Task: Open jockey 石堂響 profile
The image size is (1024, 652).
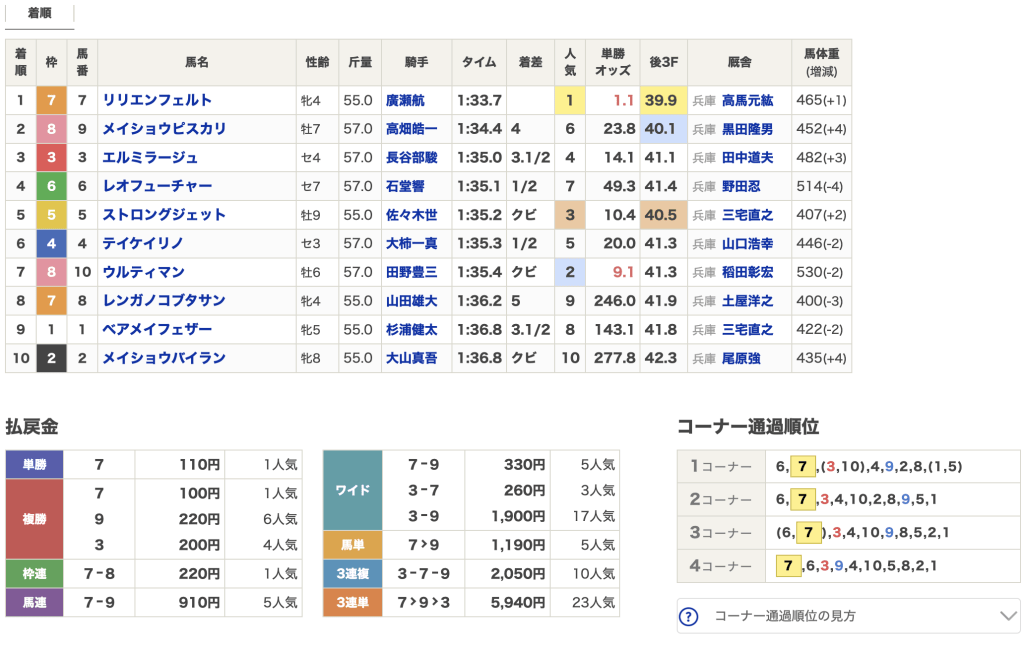Action: click(405, 187)
